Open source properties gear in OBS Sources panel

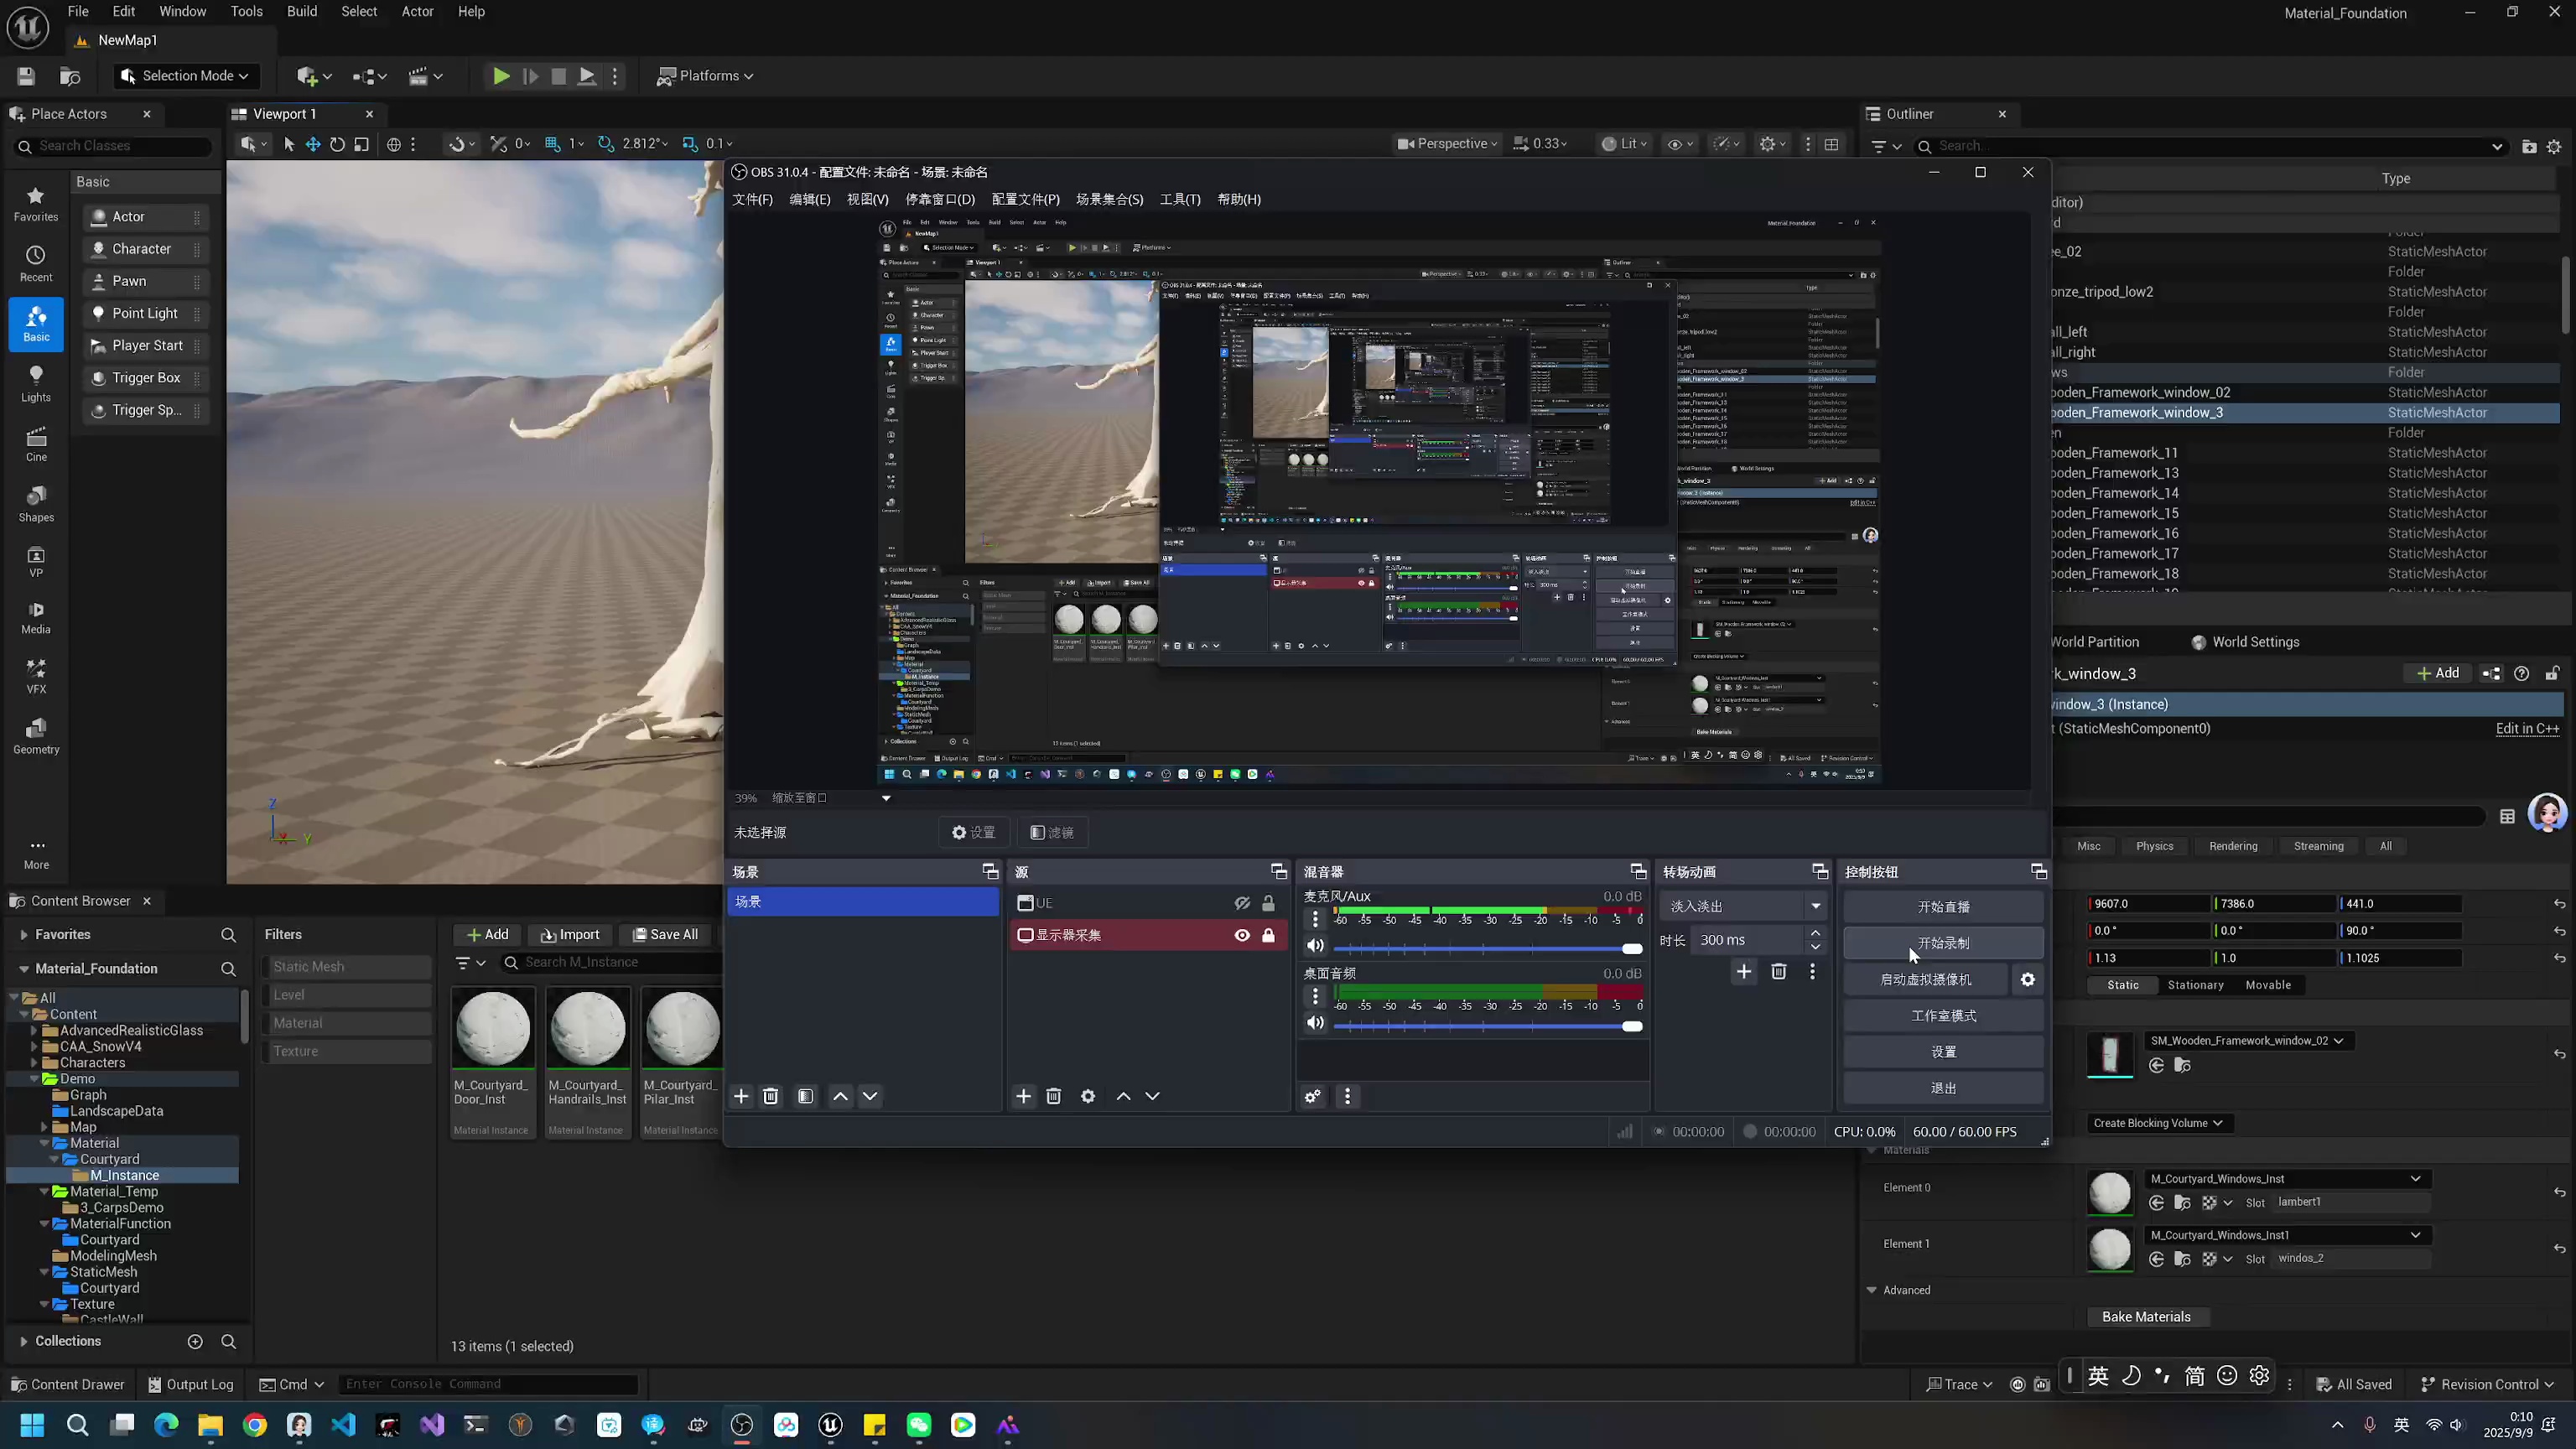pyautogui.click(x=1088, y=1097)
